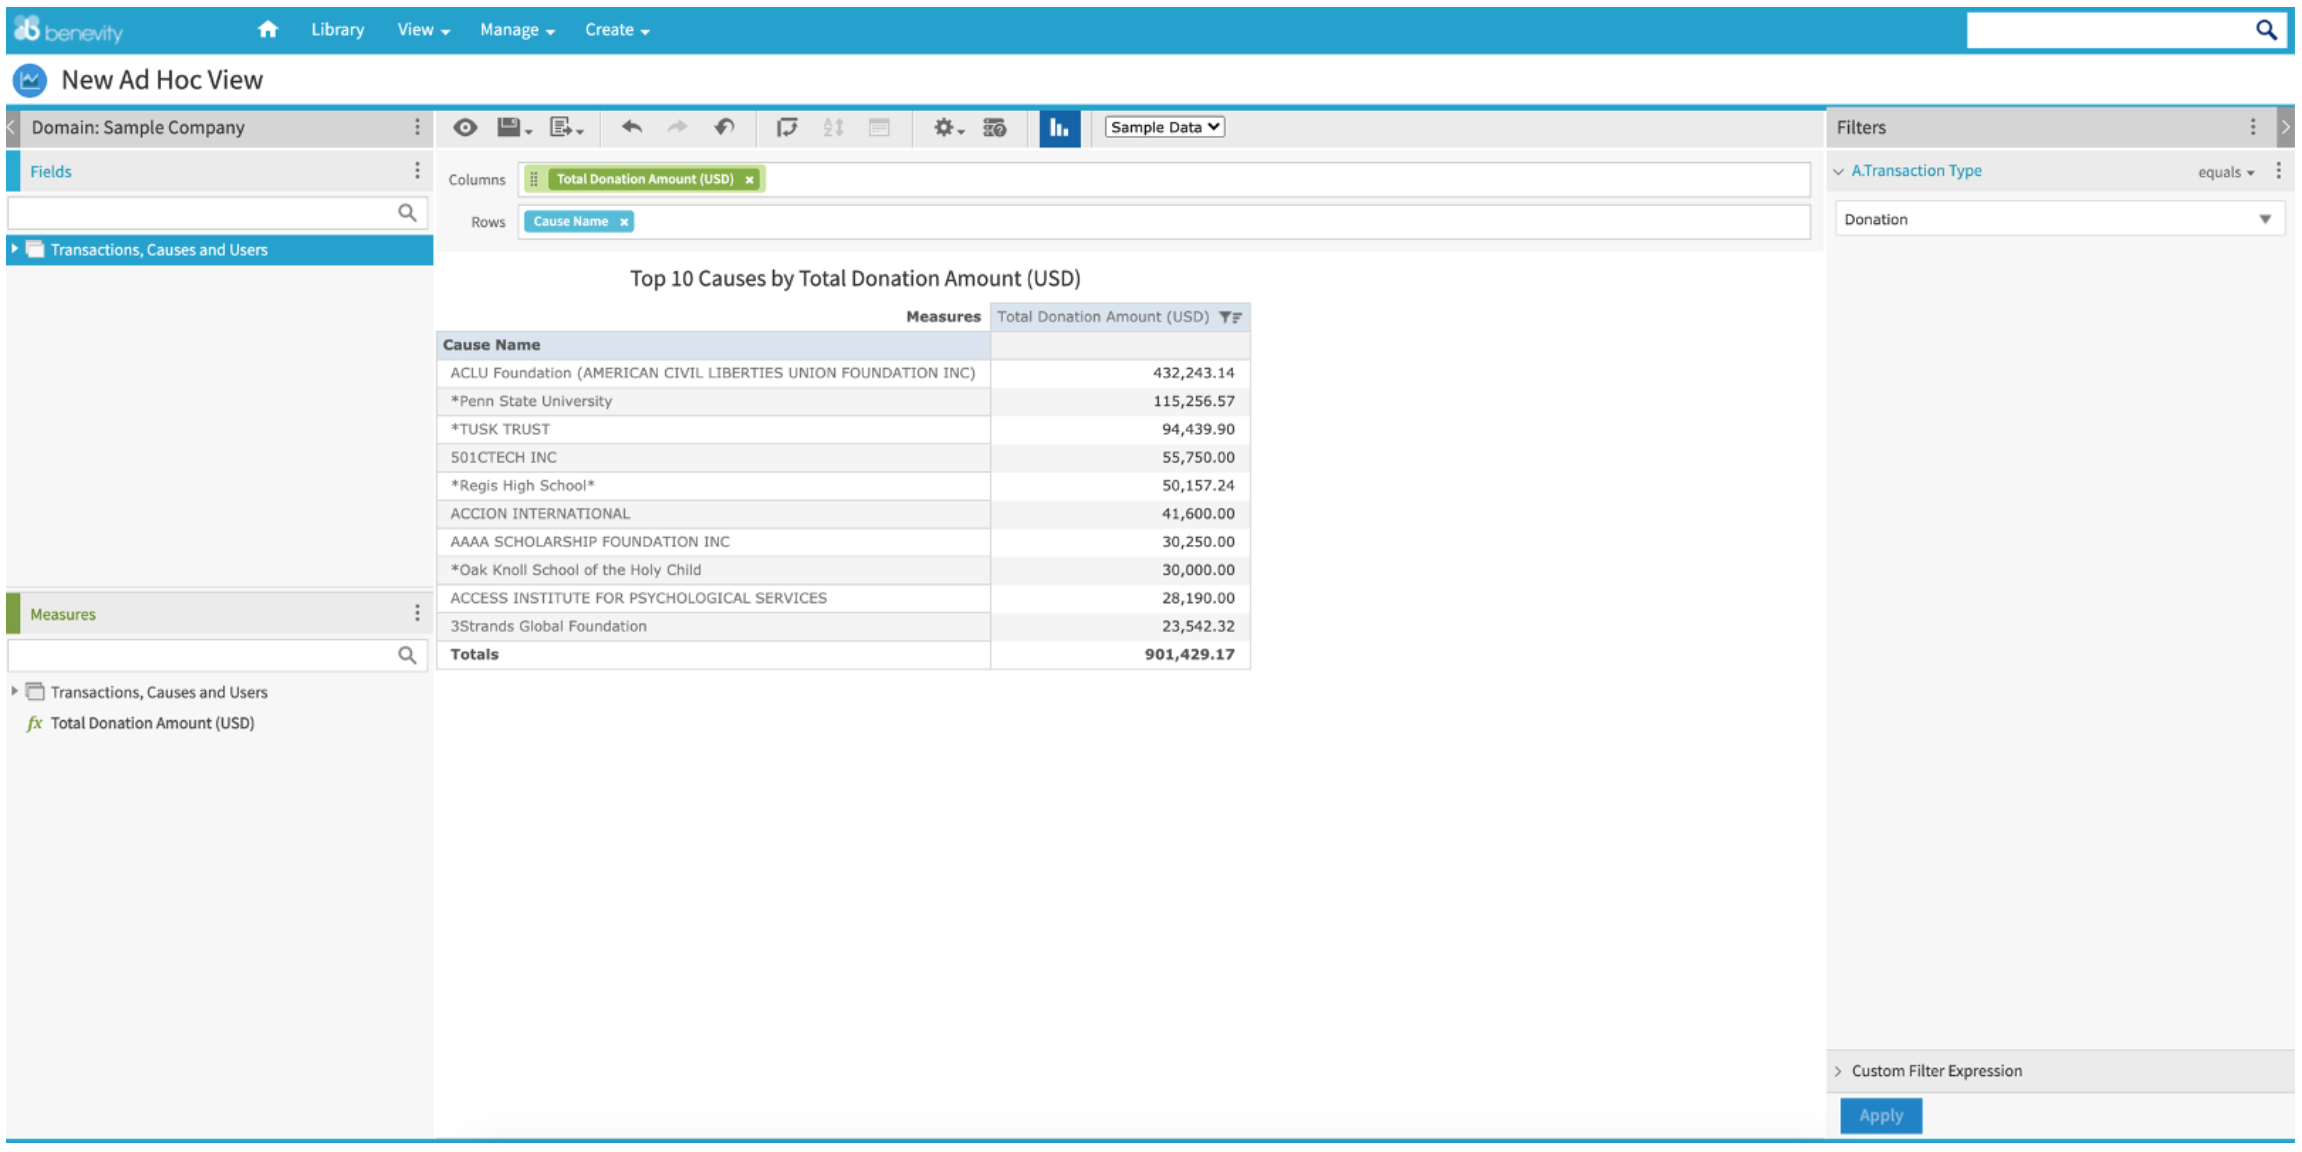Click the Undo All icon
This screenshot has height=1152, width=2302.
click(724, 127)
